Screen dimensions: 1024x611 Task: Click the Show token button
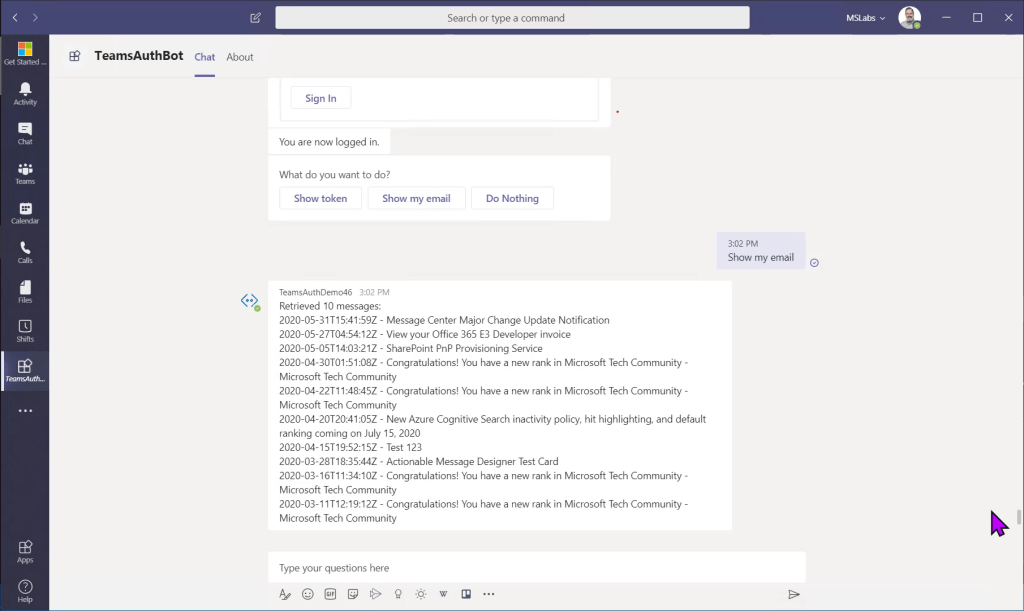(x=320, y=198)
